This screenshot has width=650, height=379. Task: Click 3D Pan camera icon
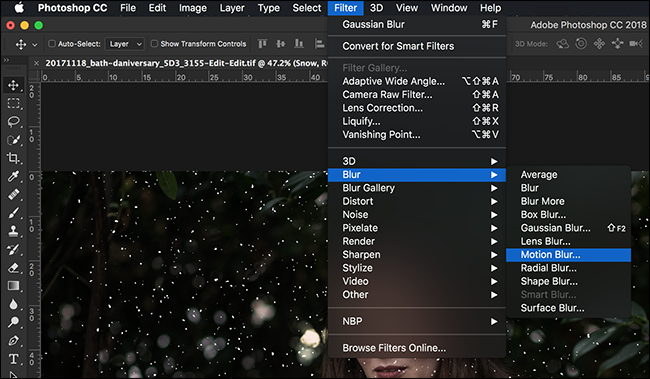point(599,44)
